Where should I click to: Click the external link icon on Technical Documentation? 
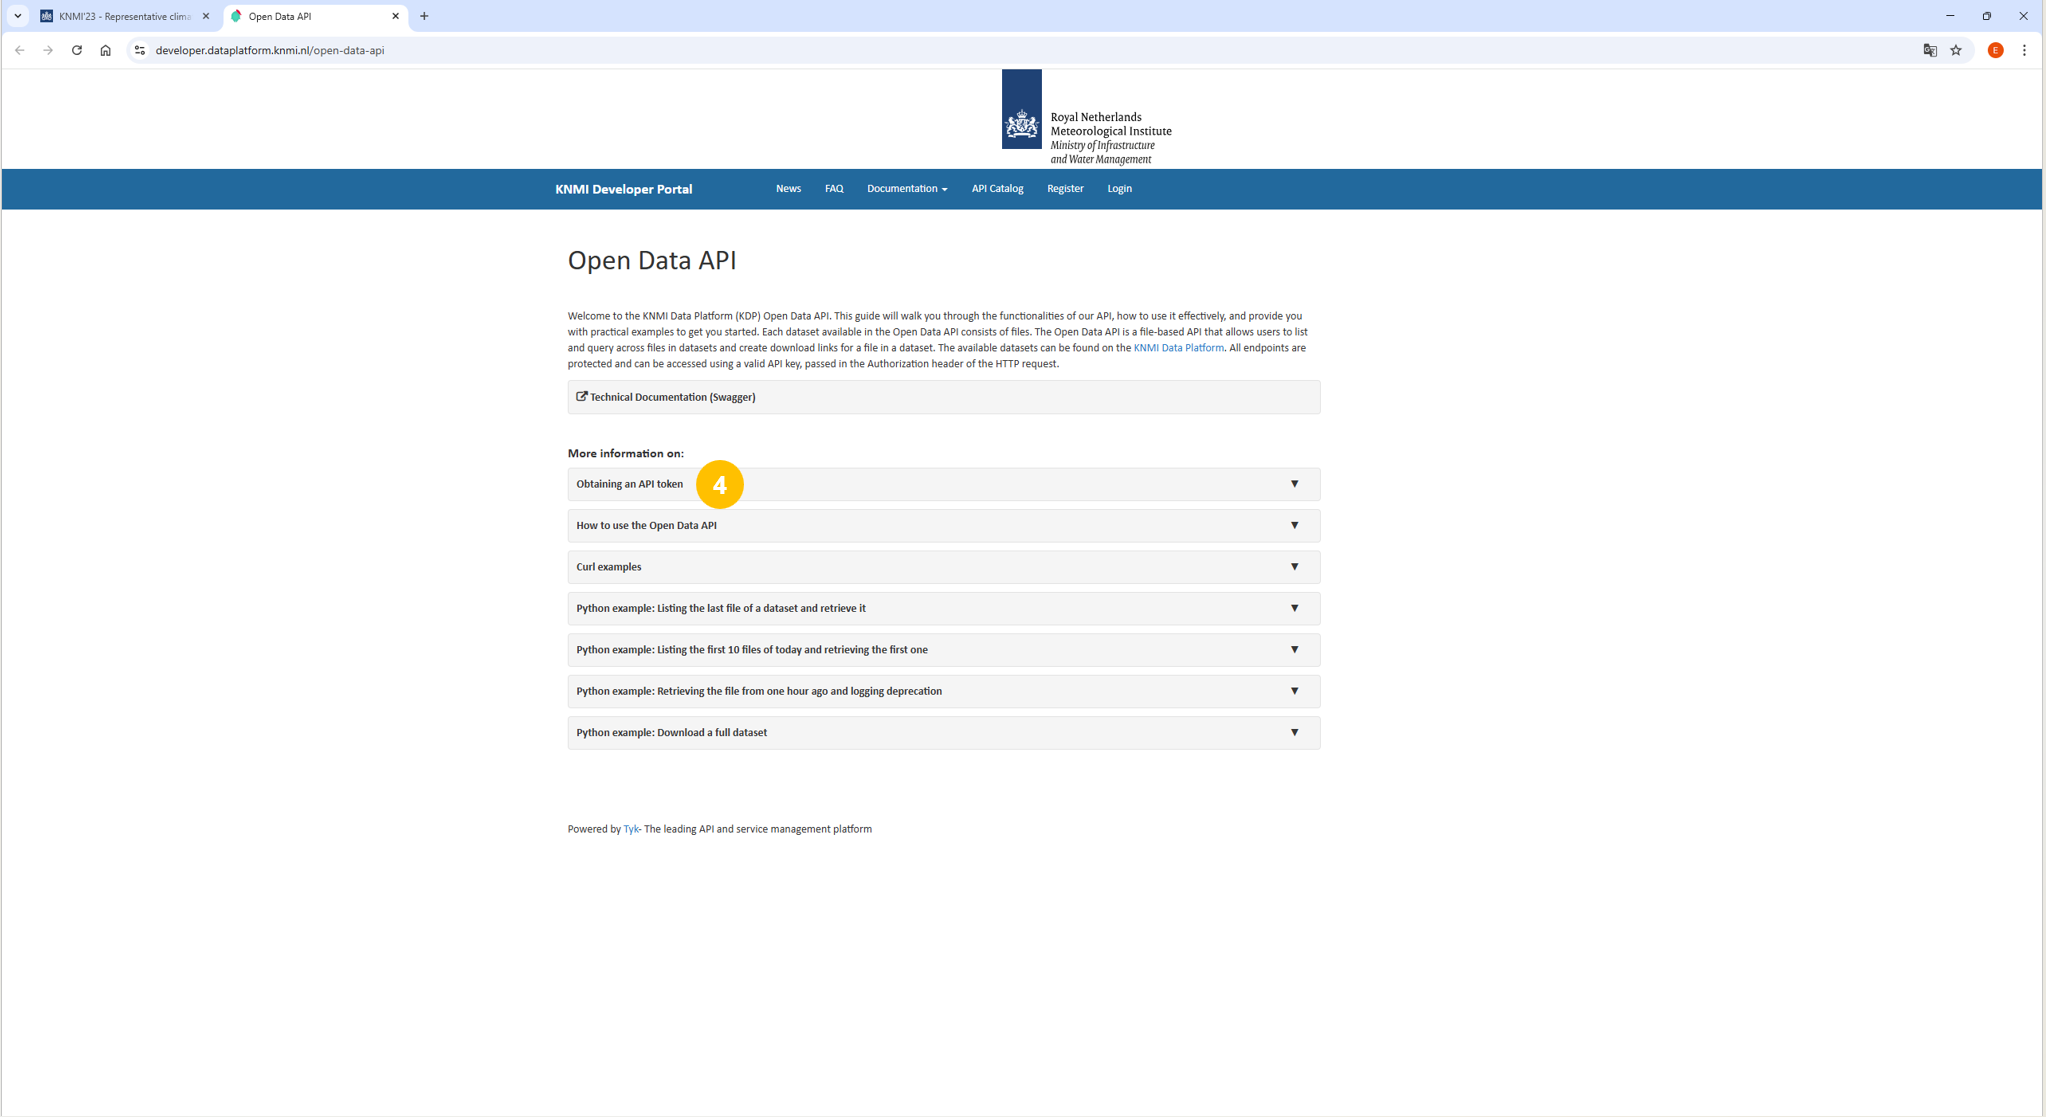pos(581,396)
